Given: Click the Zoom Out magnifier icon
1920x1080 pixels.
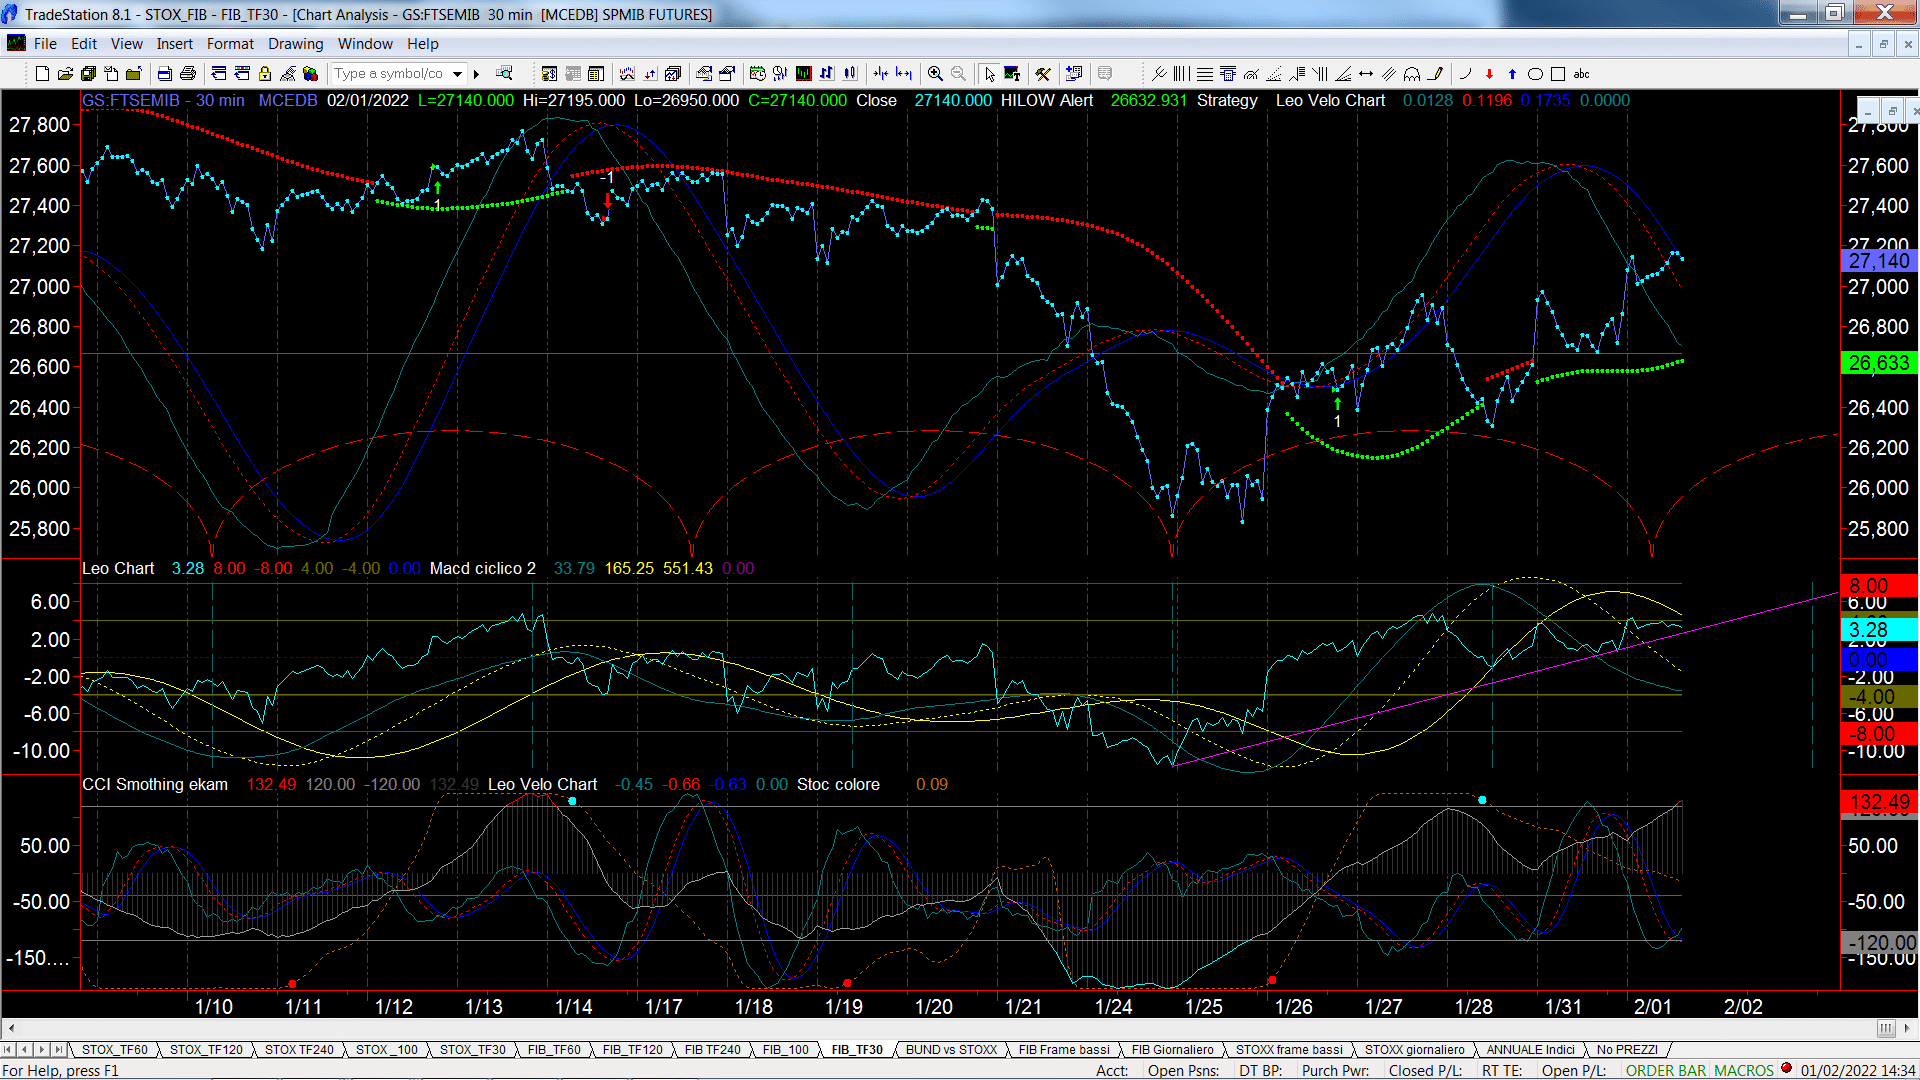Looking at the screenshot, I should 958,74.
